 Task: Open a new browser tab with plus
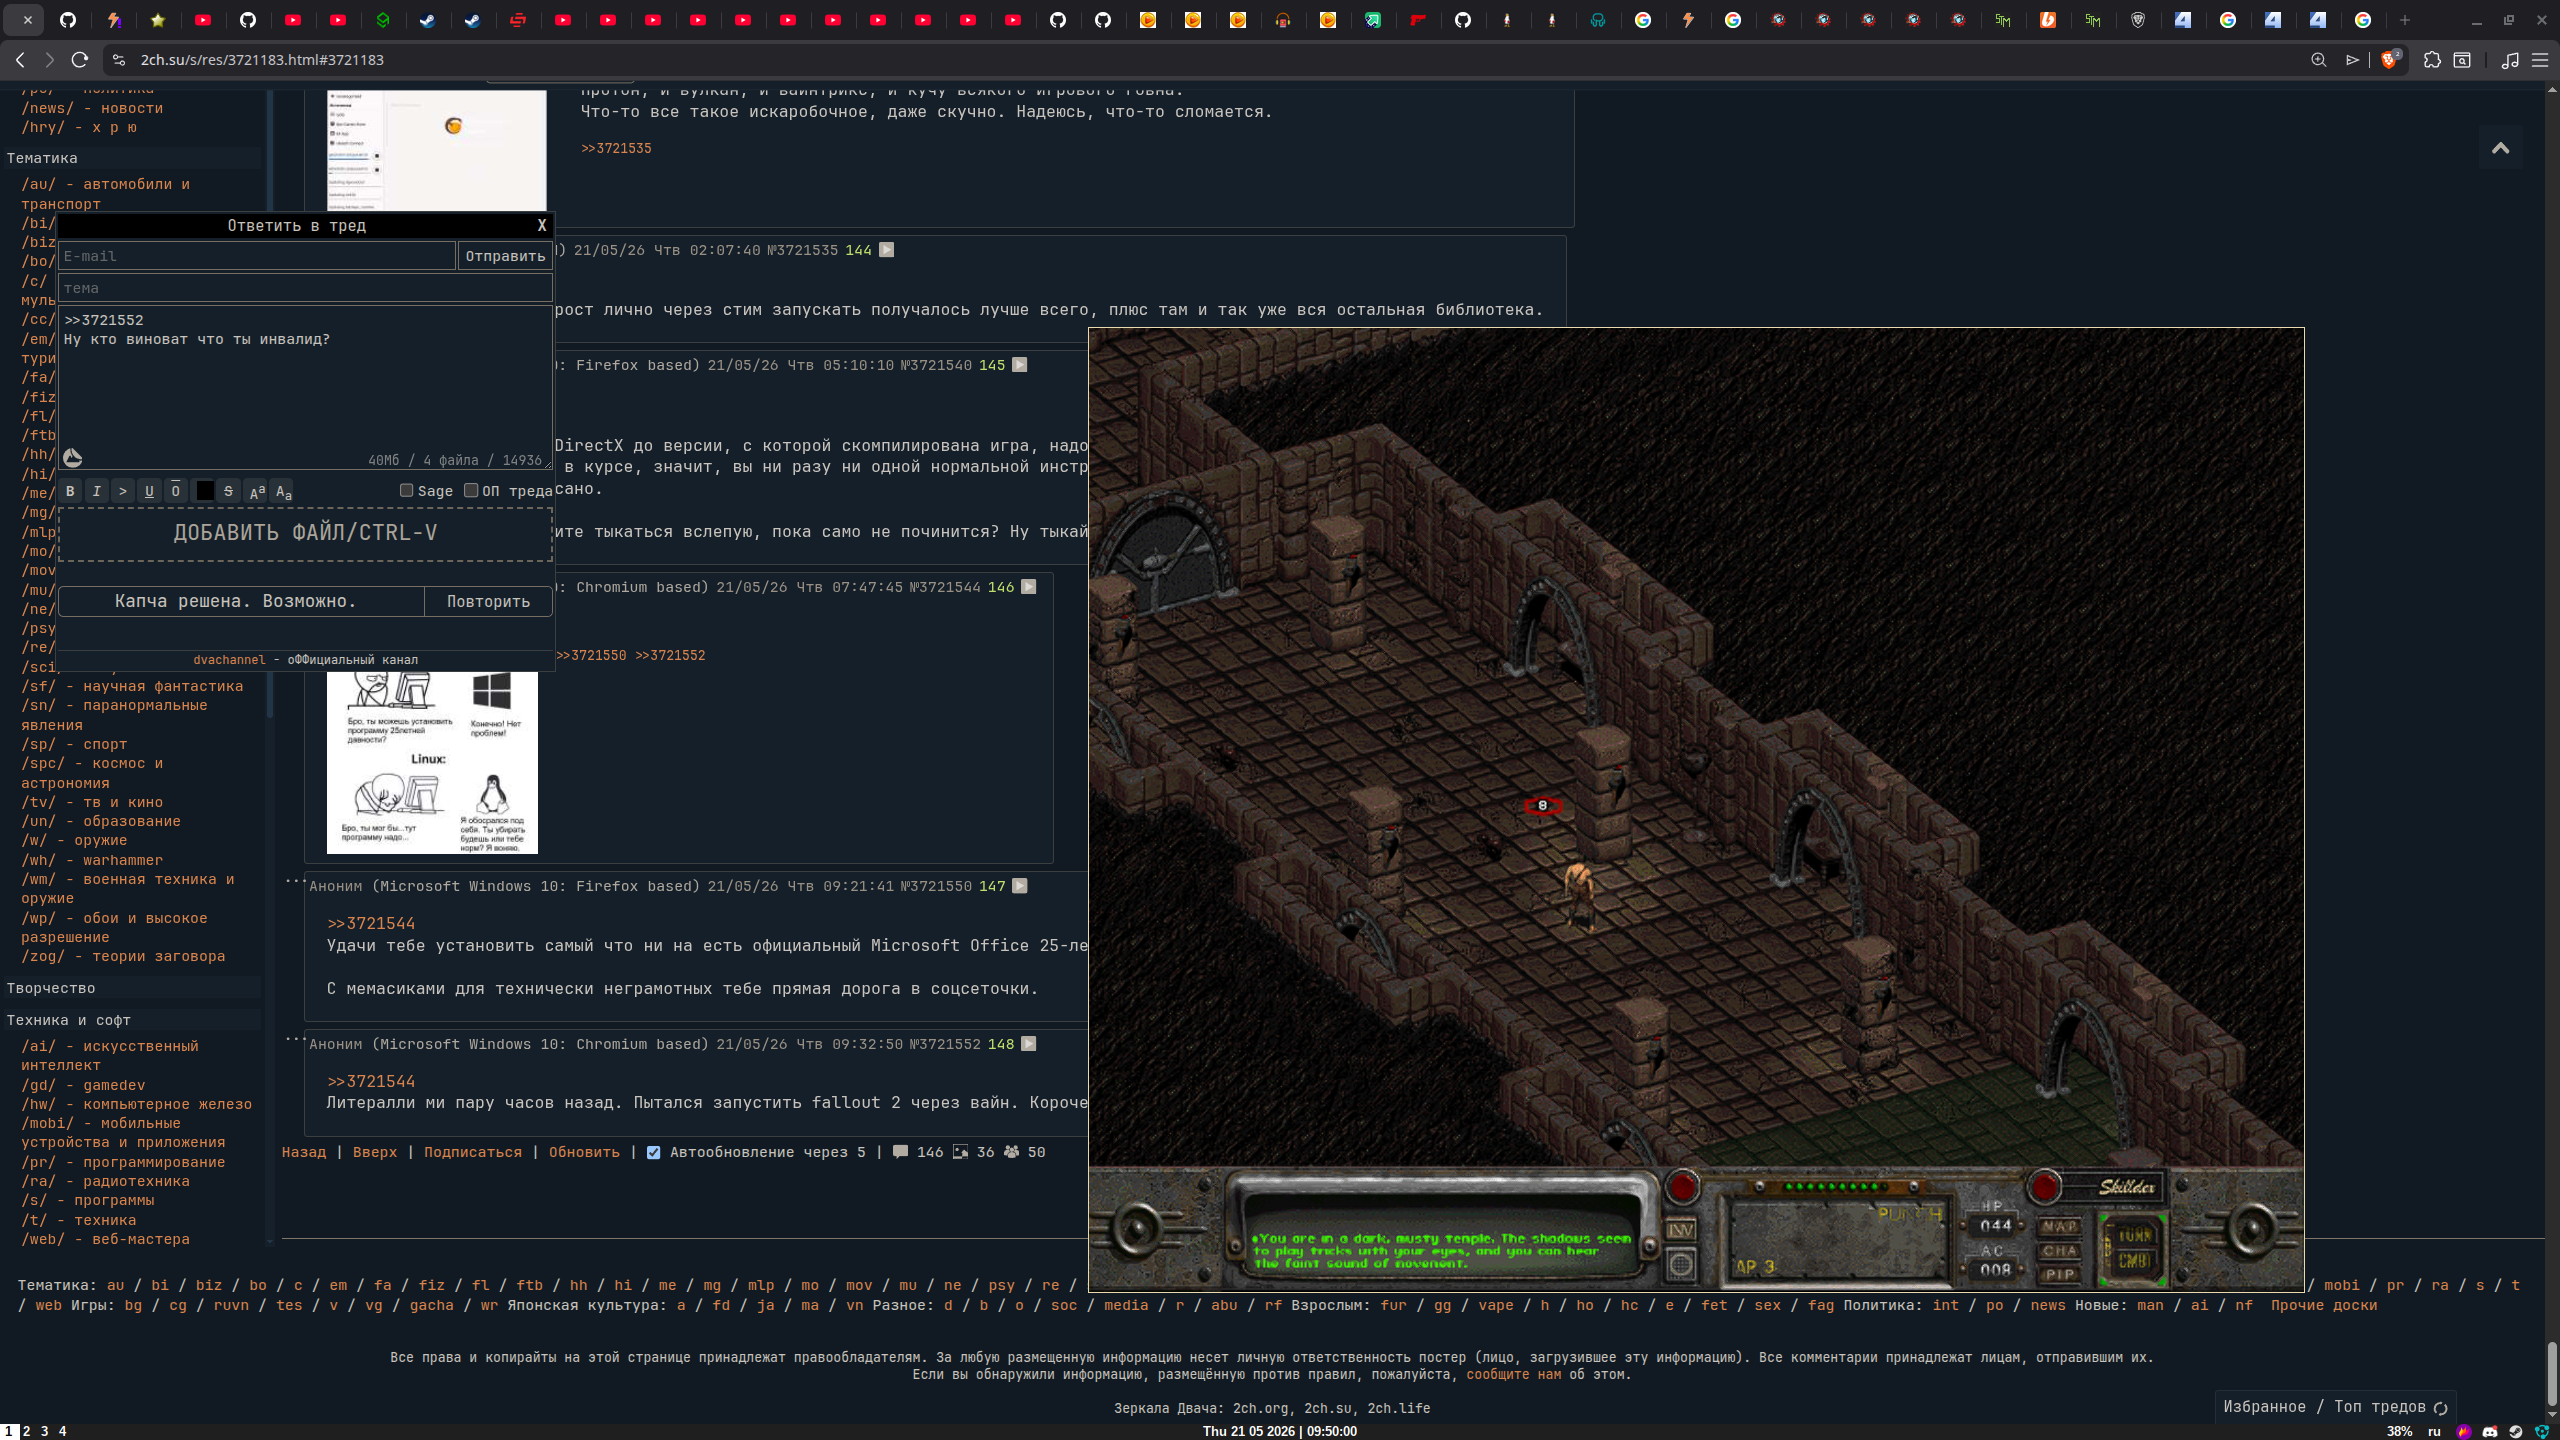coord(2405,20)
